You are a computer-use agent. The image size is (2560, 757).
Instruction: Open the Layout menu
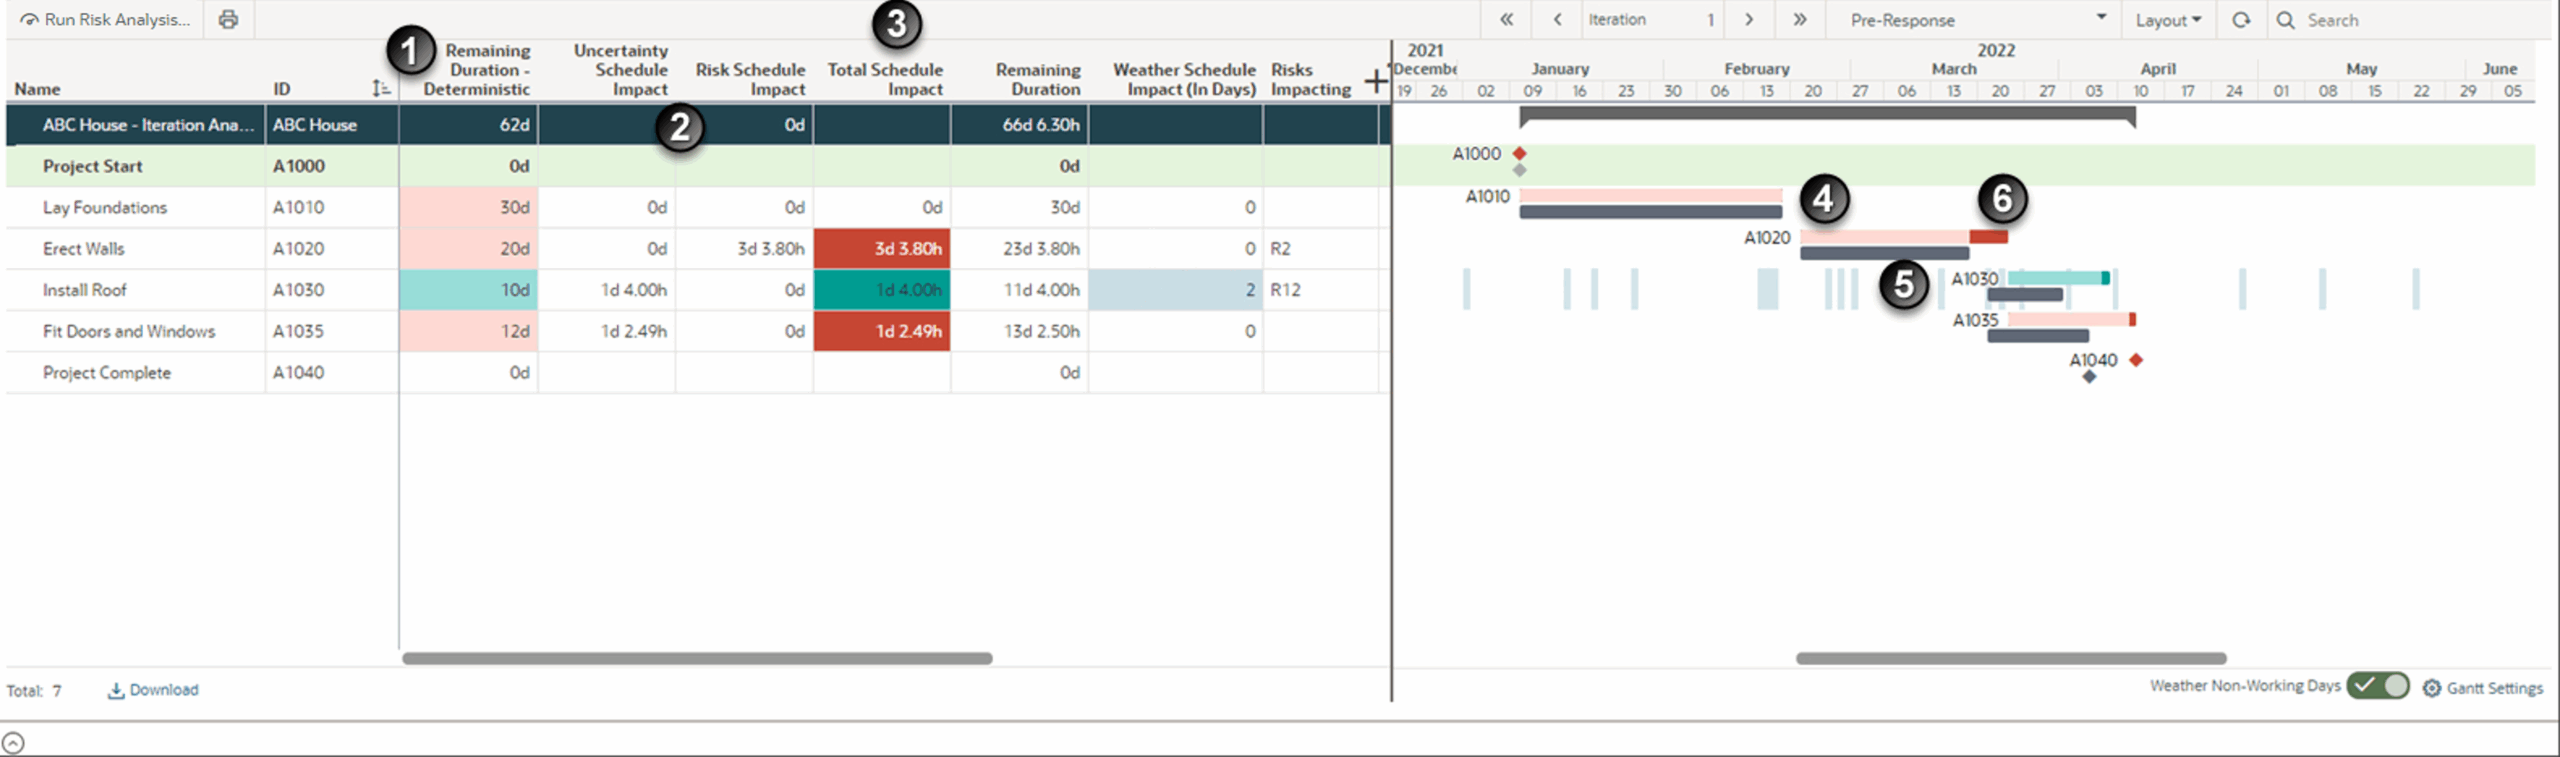click(2168, 19)
